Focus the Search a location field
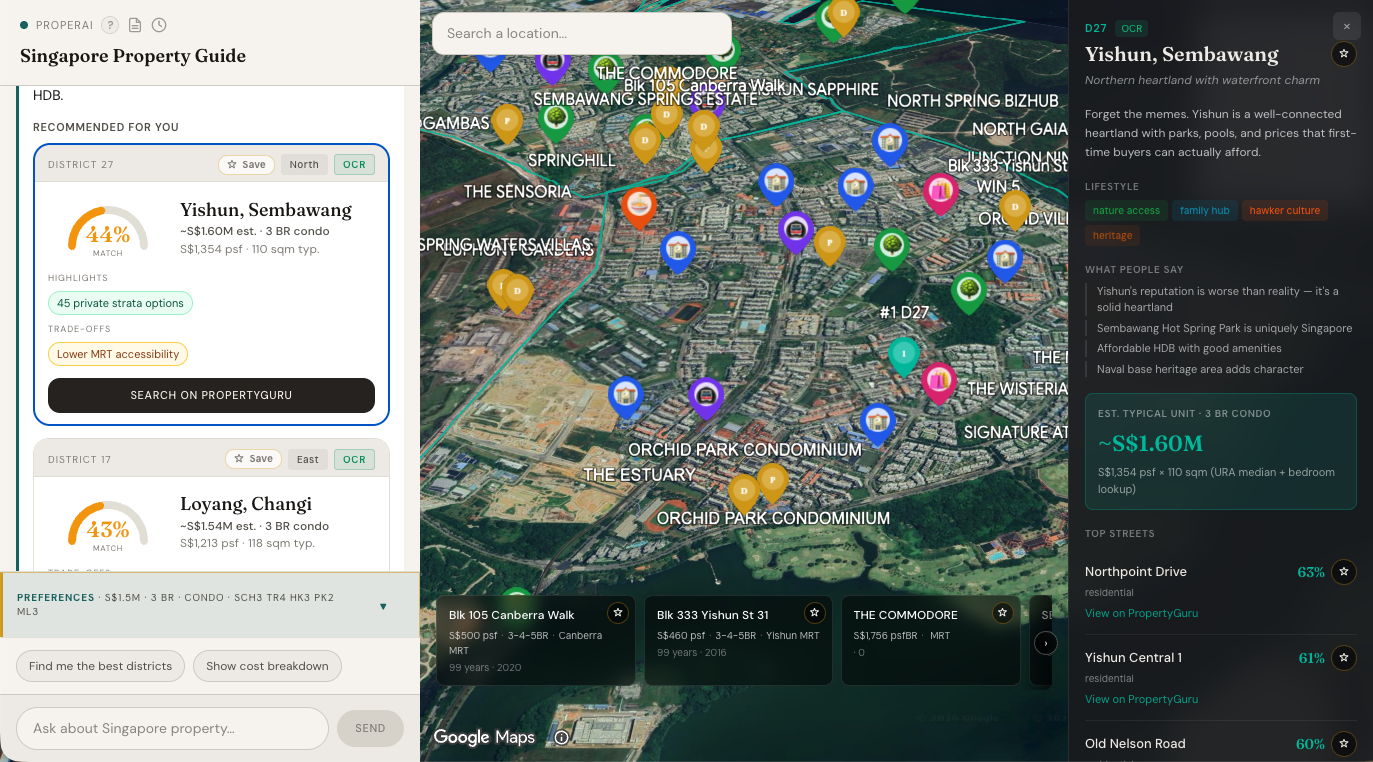 [x=582, y=33]
